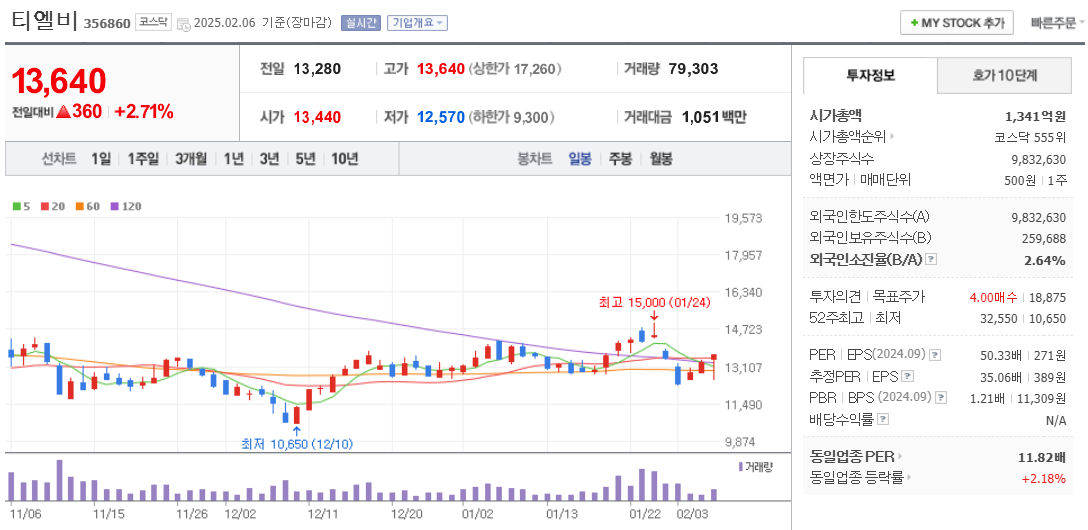Click the plus icon in MY STOCK 추가
The width and height of the screenshot is (1088, 530).
[x=915, y=23]
